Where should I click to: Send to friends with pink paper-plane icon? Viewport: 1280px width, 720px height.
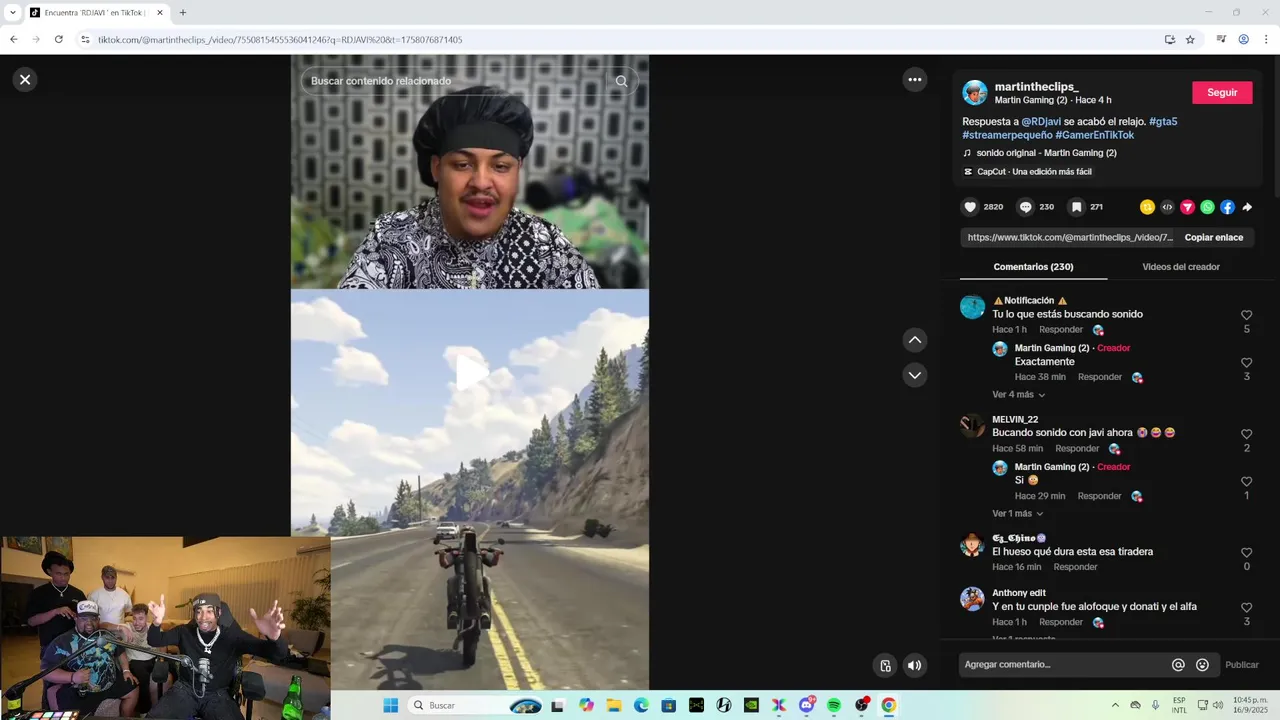coord(1187,207)
